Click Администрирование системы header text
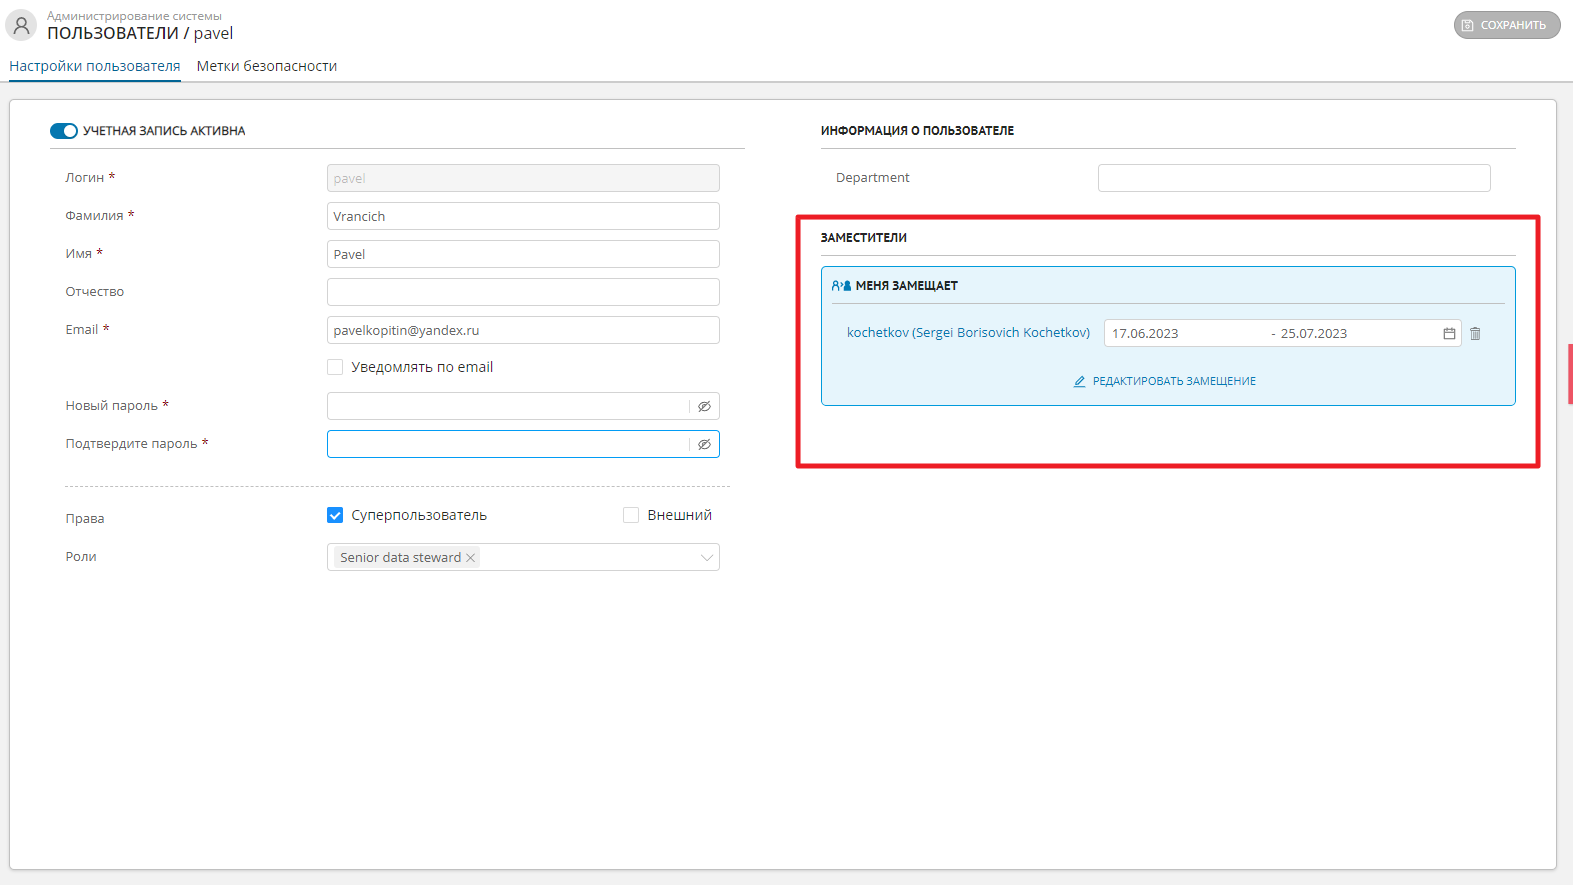The height and width of the screenshot is (885, 1573). (134, 16)
